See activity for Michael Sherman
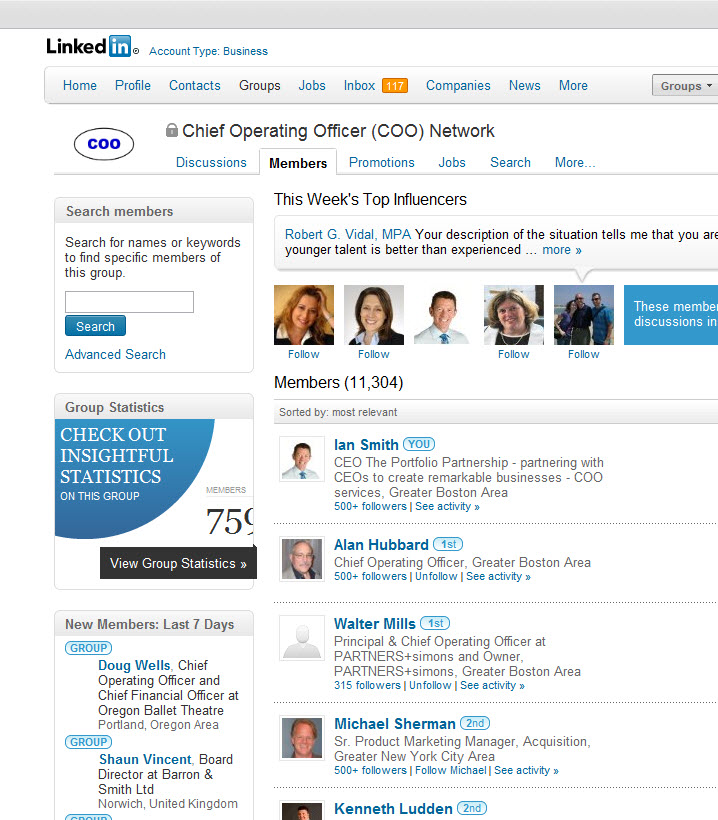This screenshot has height=820, width=718. pyautogui.click(x=526, y=770)
